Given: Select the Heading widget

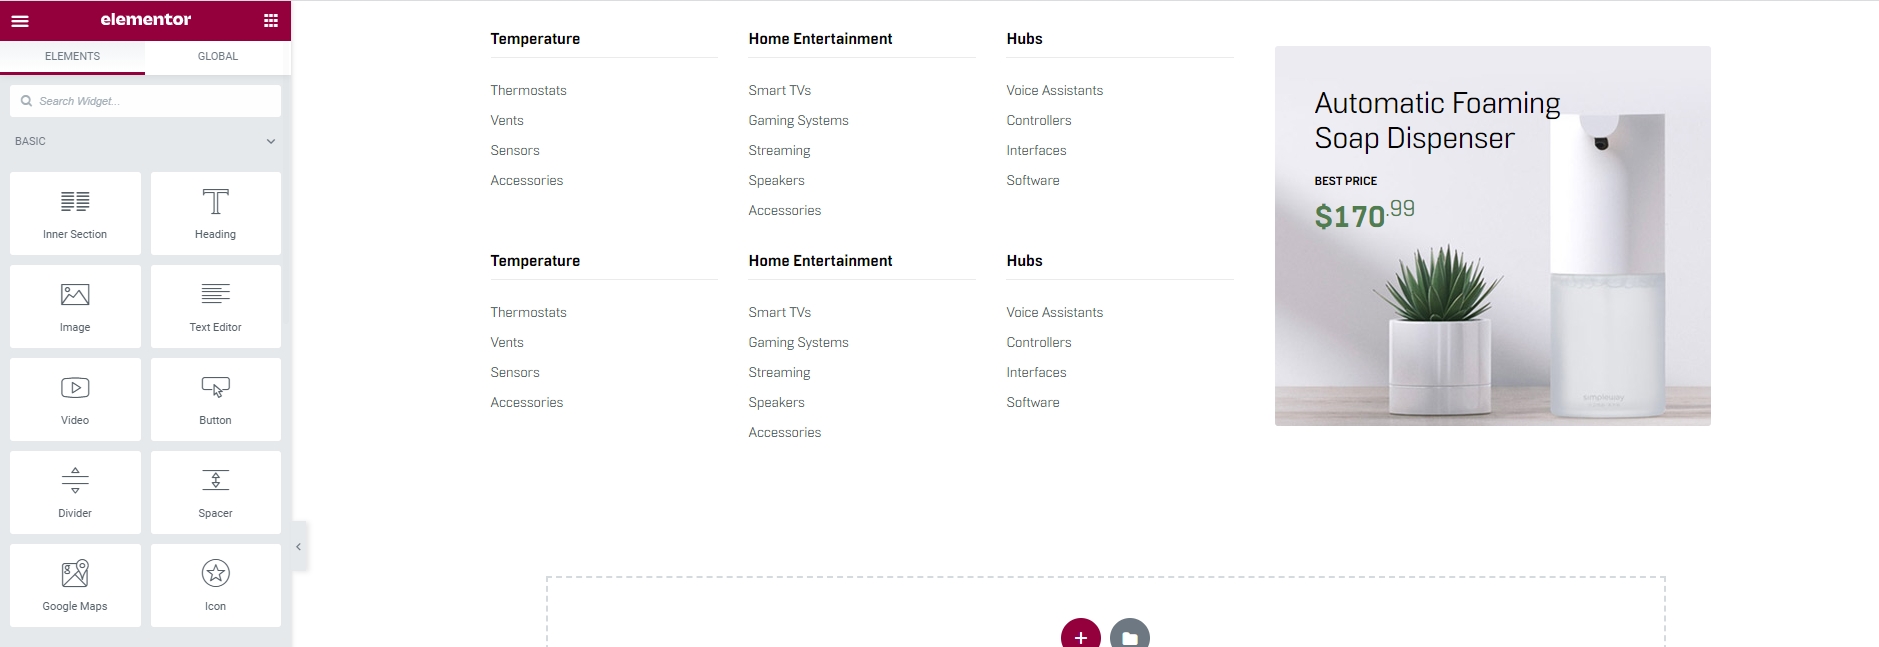Looking at the screenshot, I should point(215,213).
